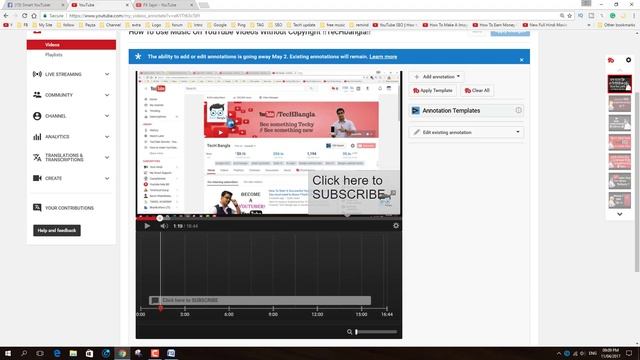Click the Help and feedback button
This screenshot has width=640, height=360.
click(x=57, y=231)
